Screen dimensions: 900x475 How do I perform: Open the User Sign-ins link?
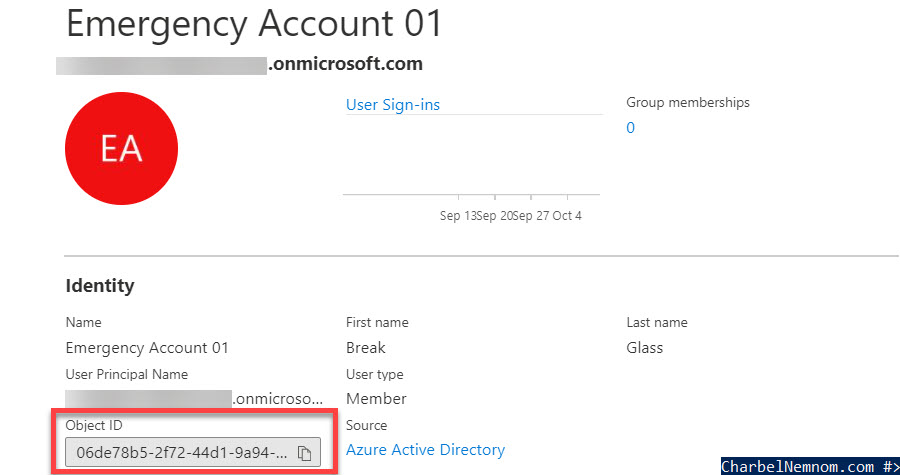click(393, 105)
